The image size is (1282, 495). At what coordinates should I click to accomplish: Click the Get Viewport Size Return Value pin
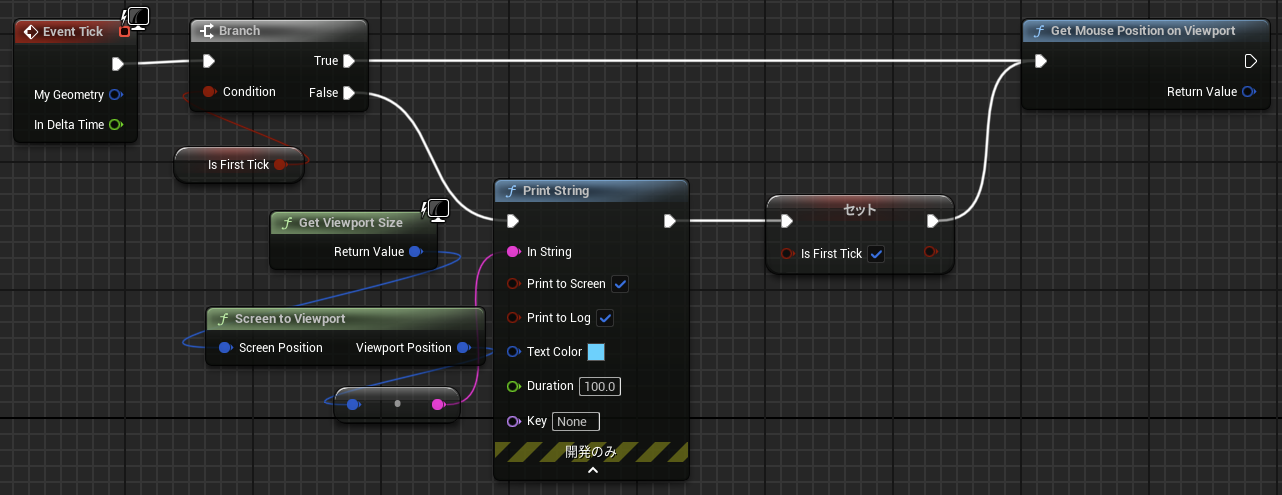(416, 252)
